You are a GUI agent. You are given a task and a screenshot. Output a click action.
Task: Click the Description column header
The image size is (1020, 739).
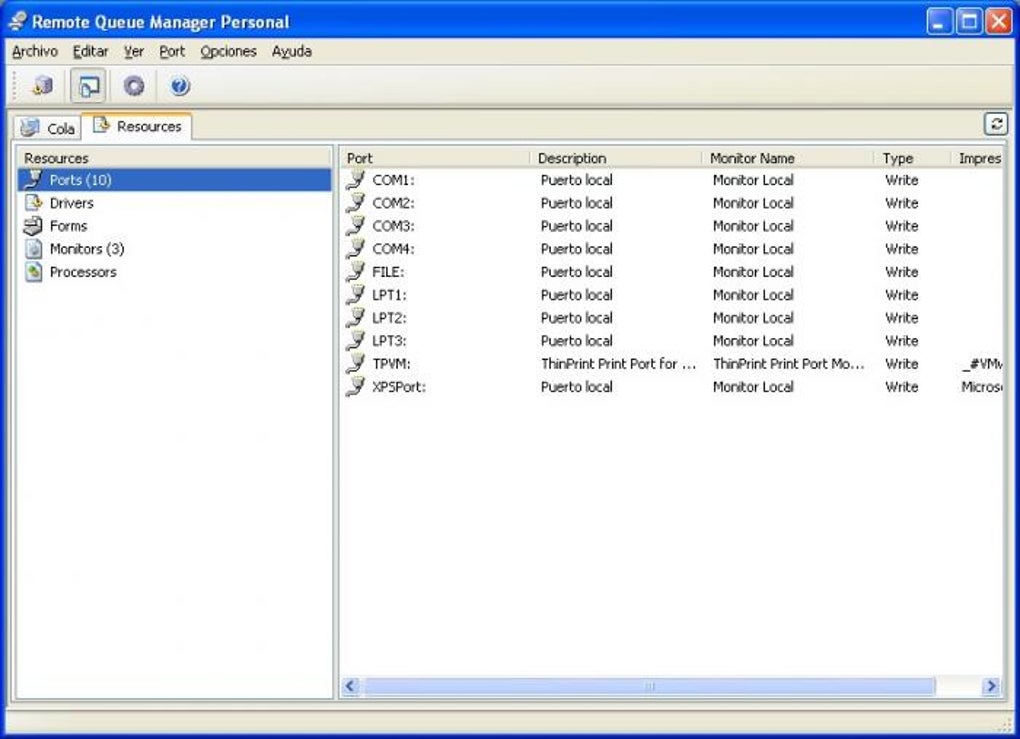click(x=572, y=158)
